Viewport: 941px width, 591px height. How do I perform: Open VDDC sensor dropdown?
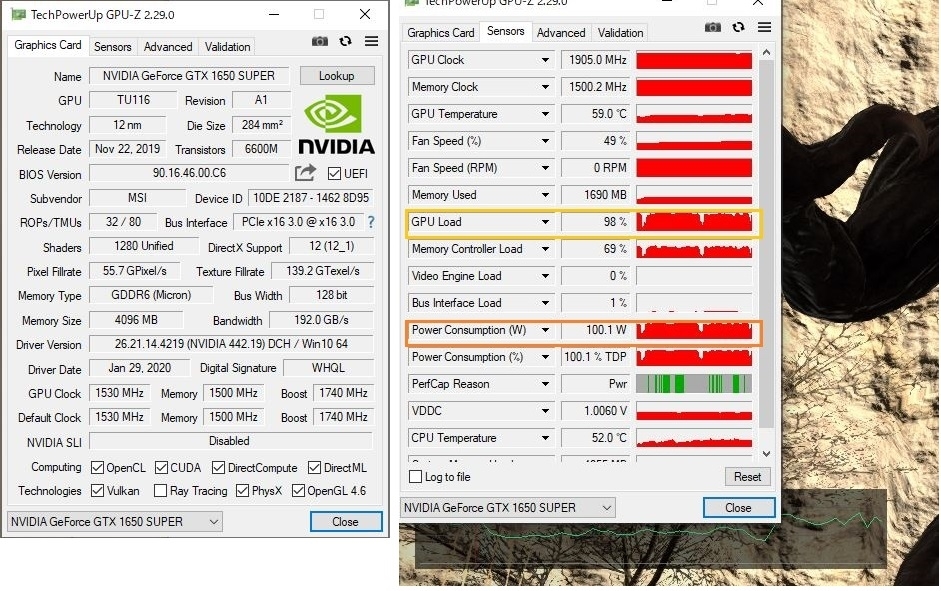545,411
